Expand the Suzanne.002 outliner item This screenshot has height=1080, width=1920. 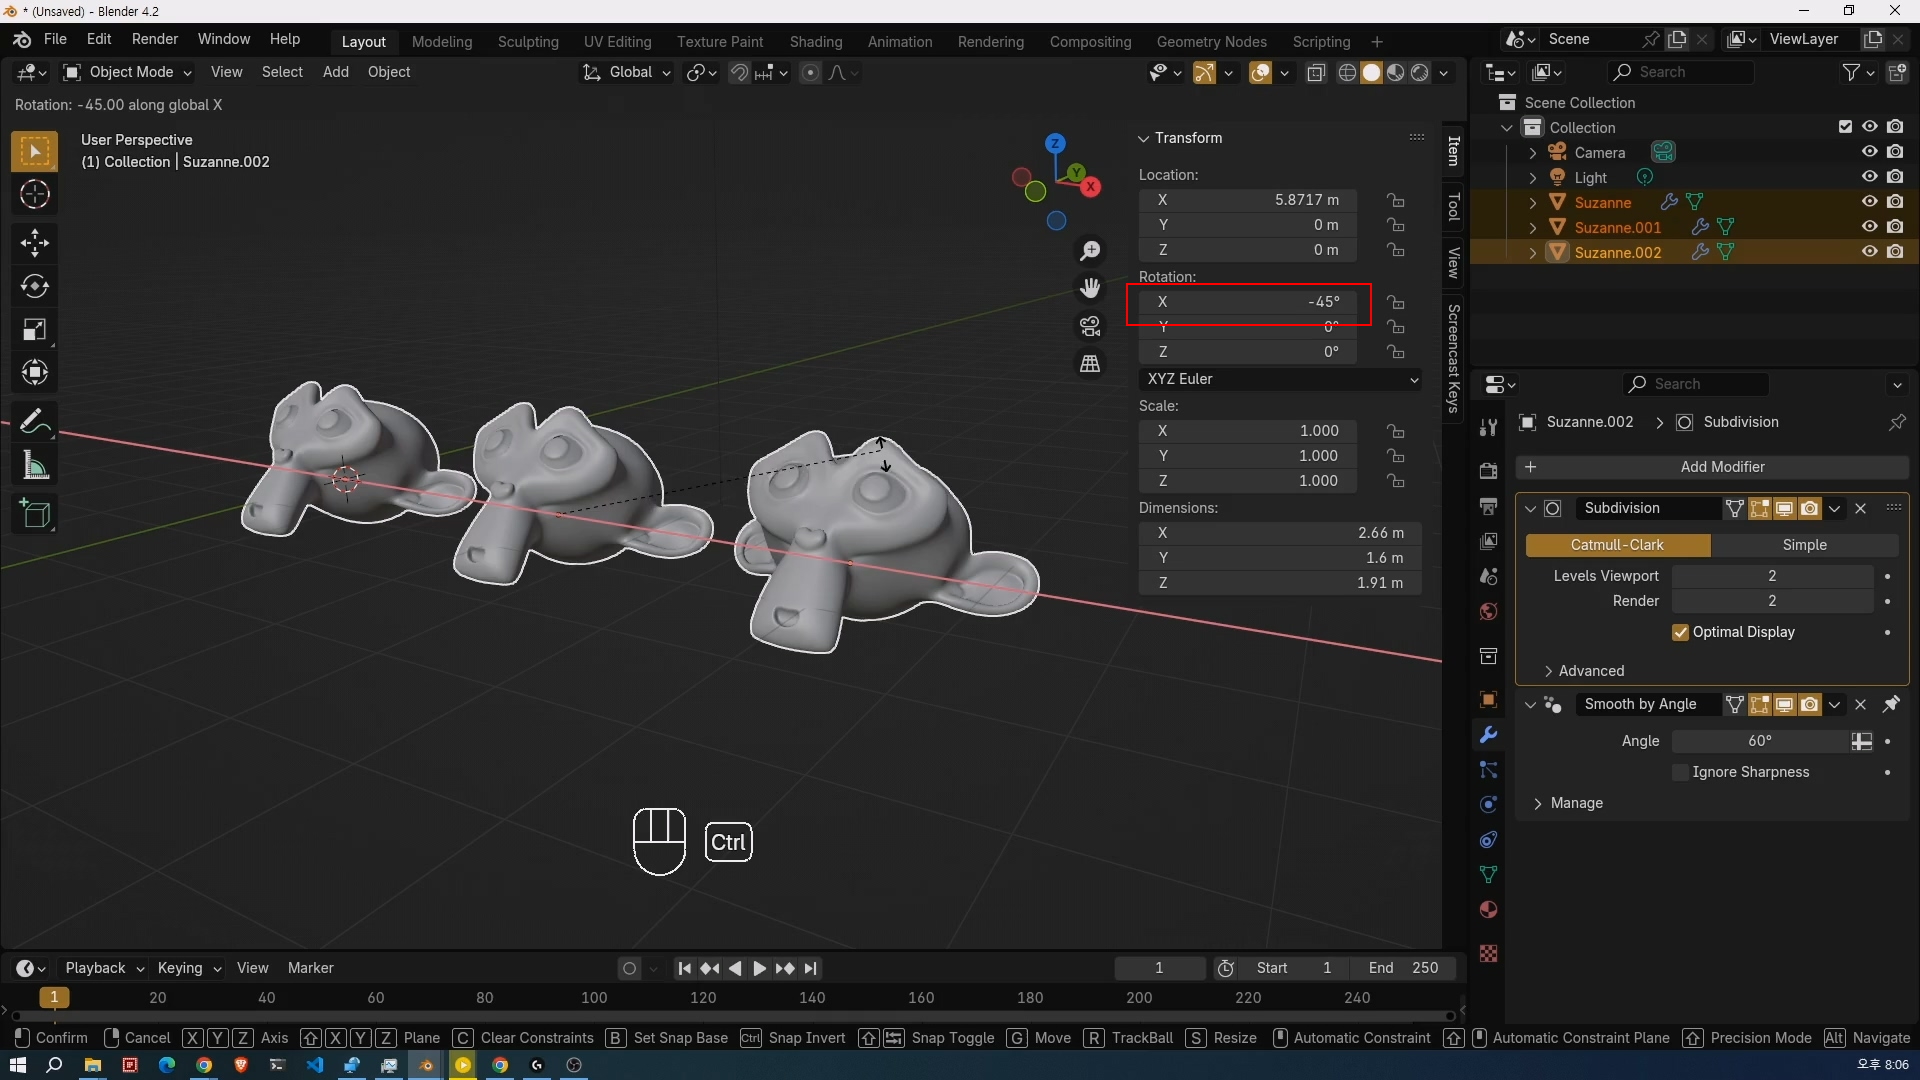1533,253
